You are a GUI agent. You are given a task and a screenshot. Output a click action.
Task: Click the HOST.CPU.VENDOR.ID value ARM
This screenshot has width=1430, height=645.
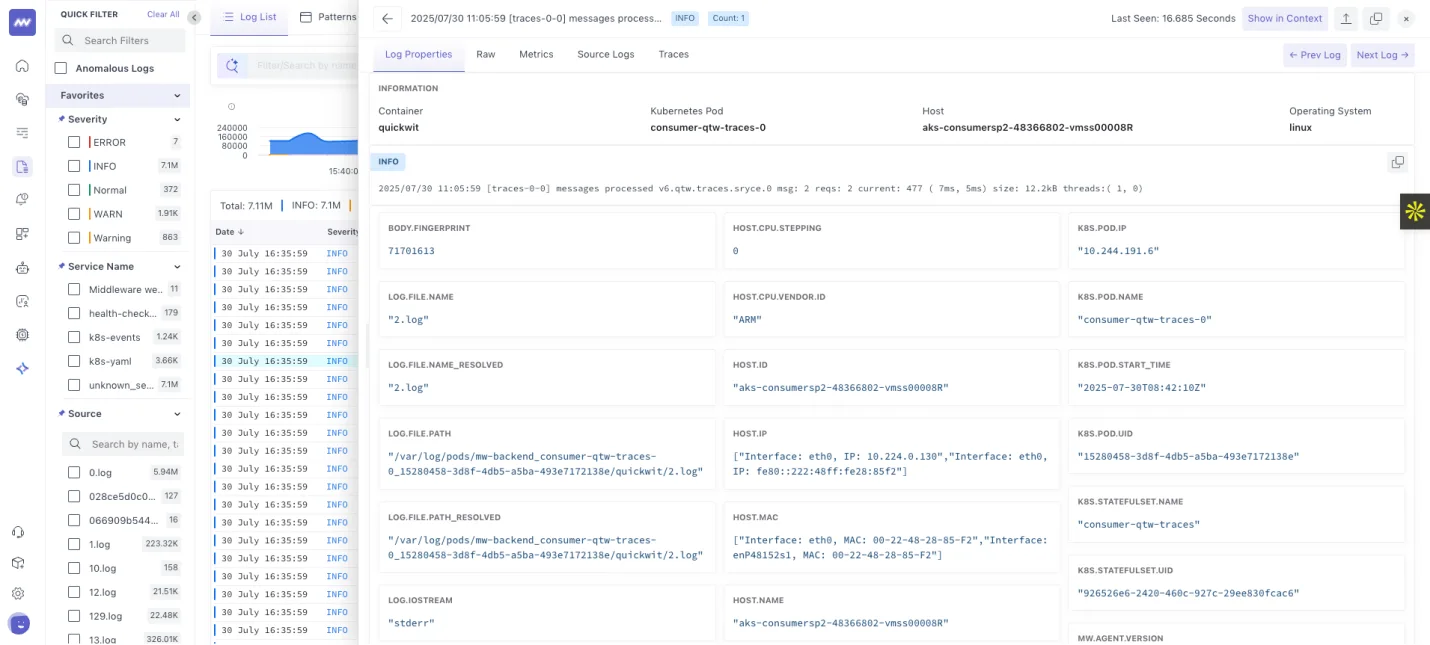tap(747, 320)
